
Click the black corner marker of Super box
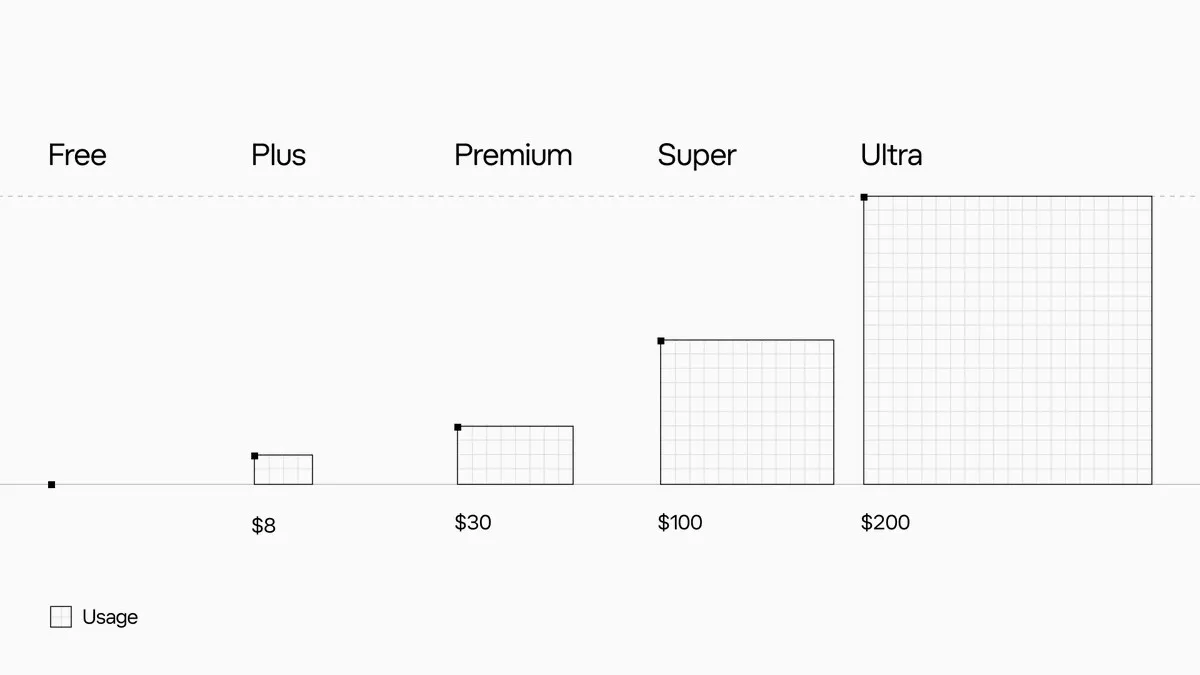click(661, 341)
